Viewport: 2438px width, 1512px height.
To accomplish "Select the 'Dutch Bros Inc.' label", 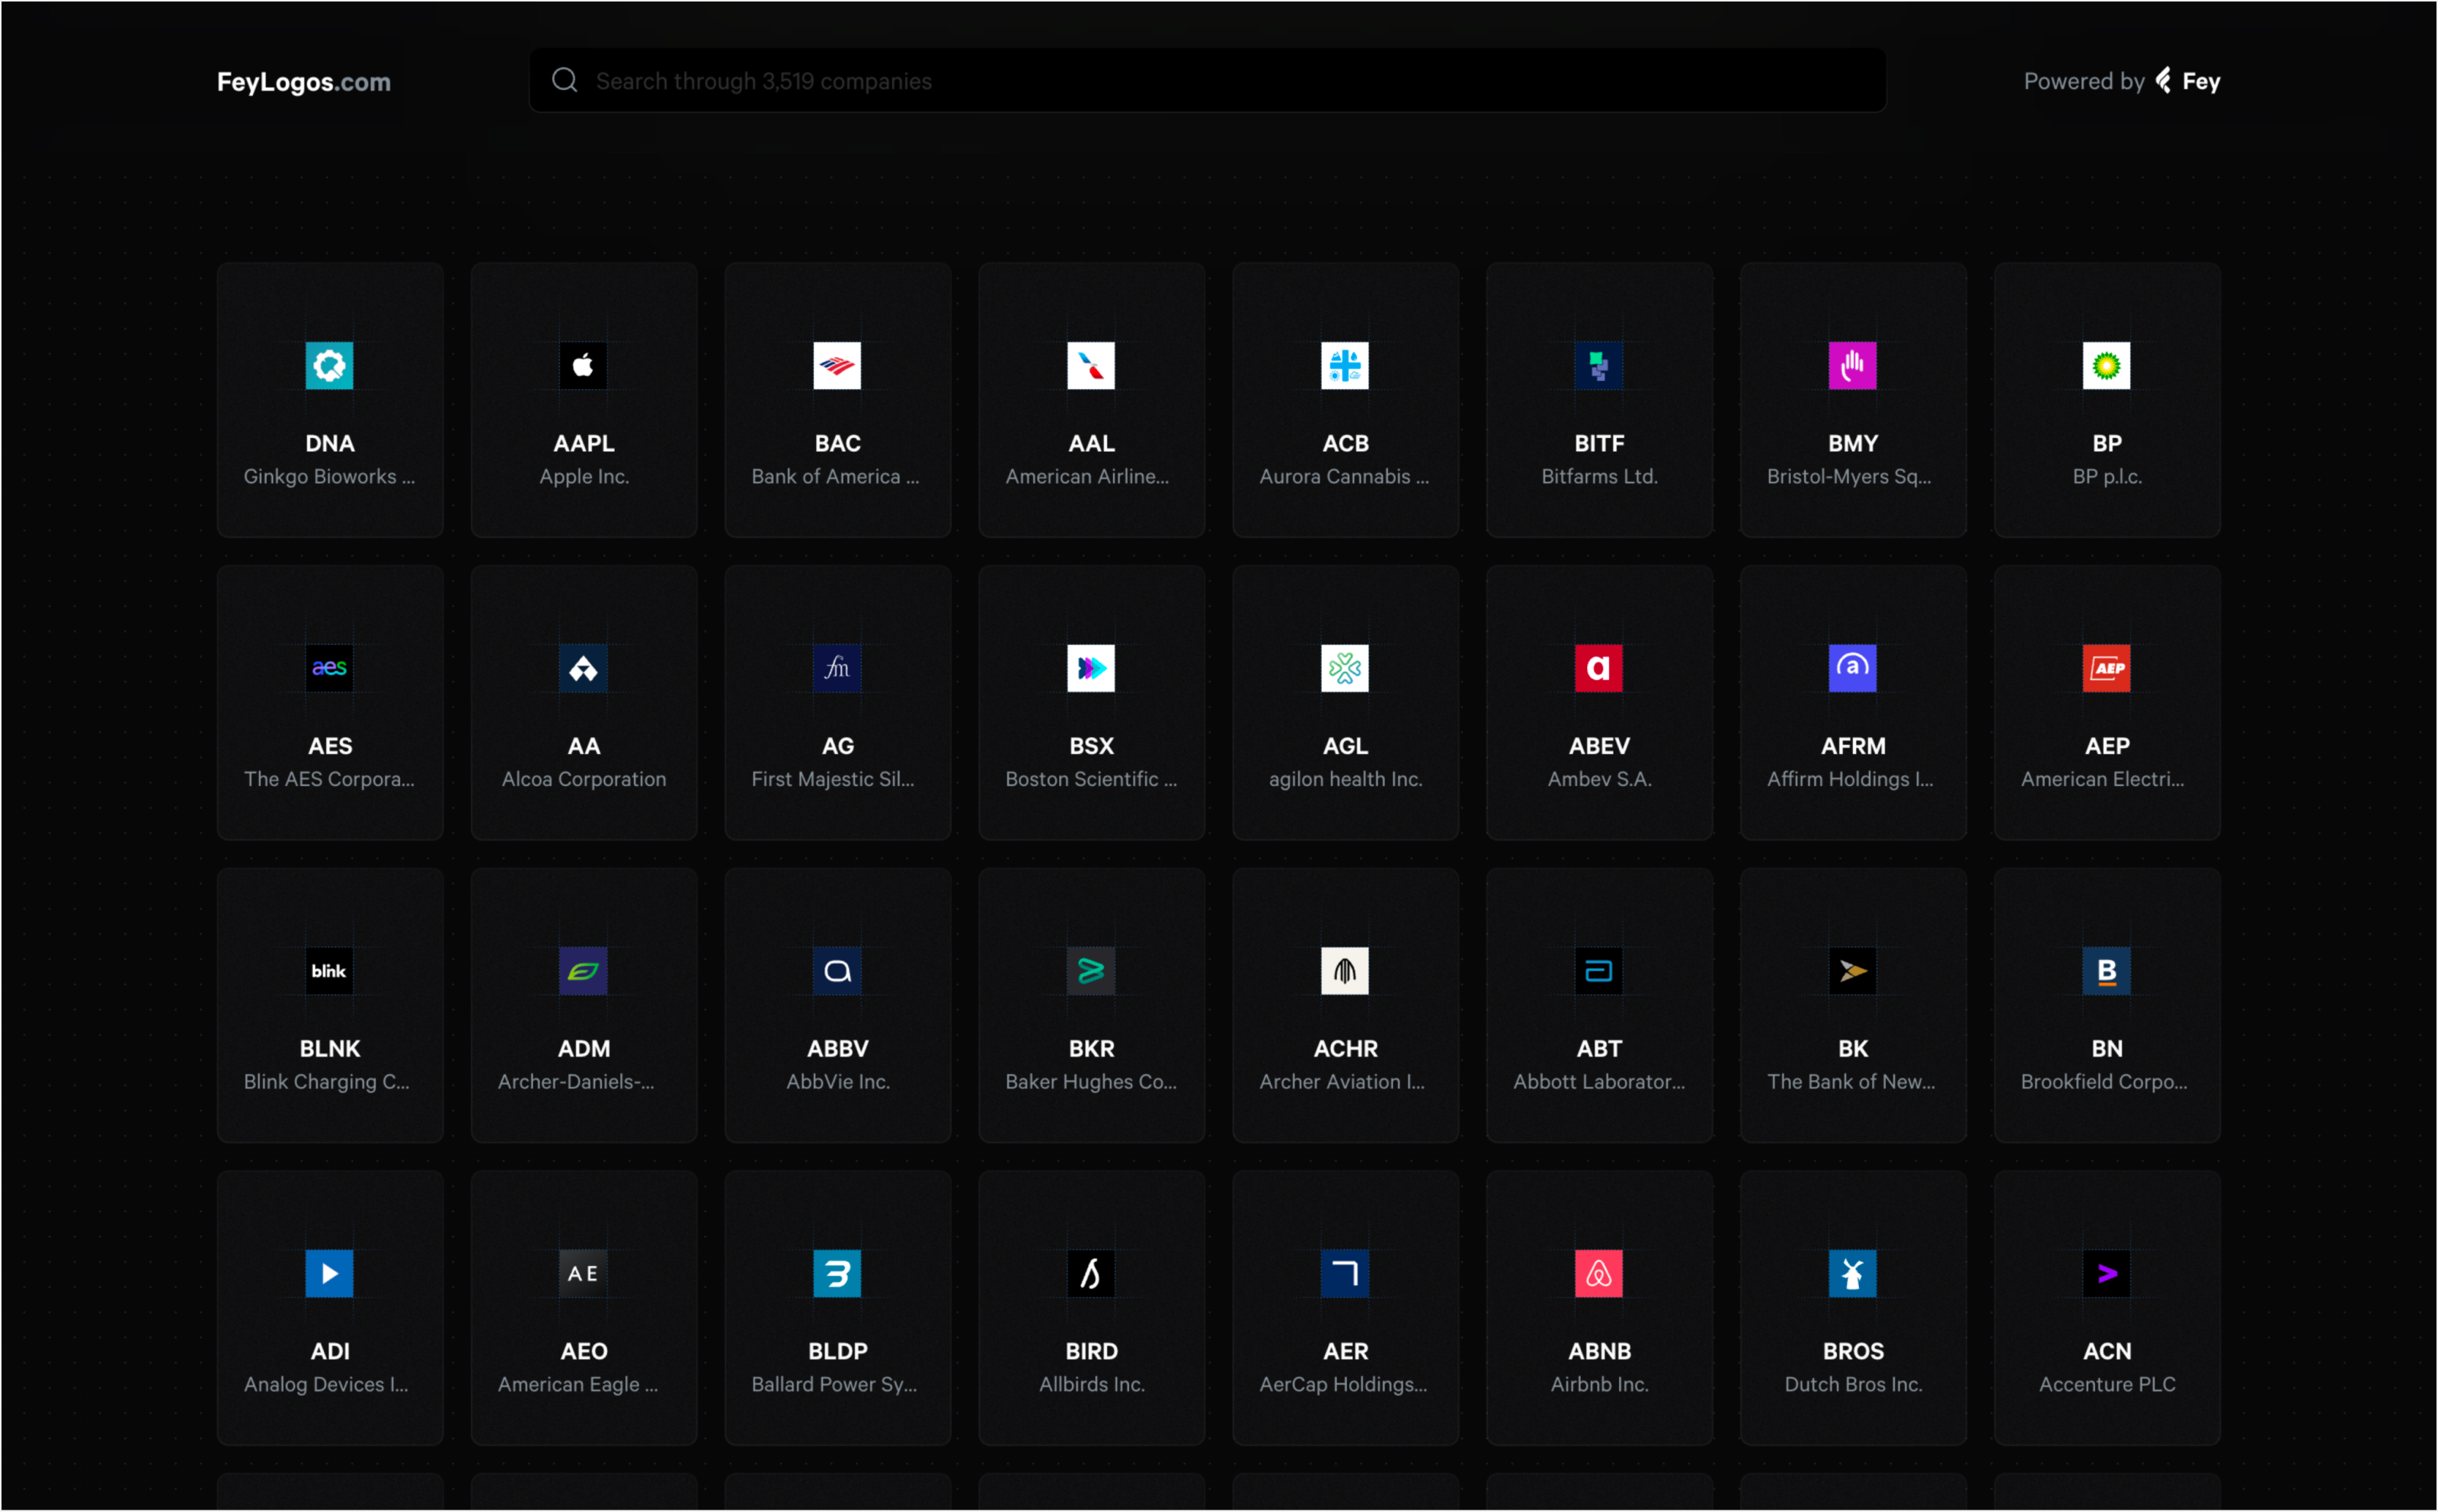I will pos(1853,1384).
